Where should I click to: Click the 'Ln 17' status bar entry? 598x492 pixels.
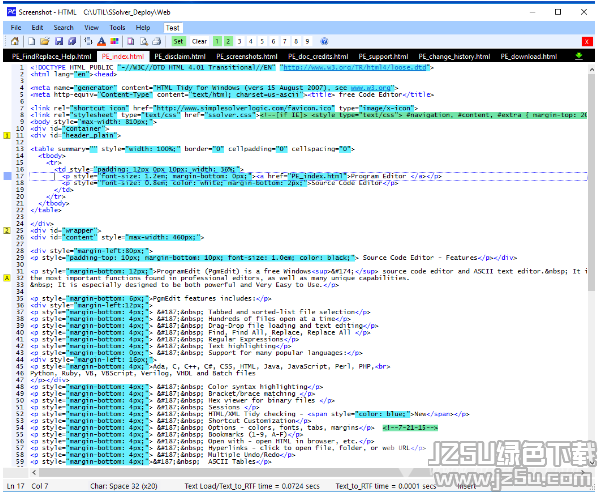click(15, 486)
